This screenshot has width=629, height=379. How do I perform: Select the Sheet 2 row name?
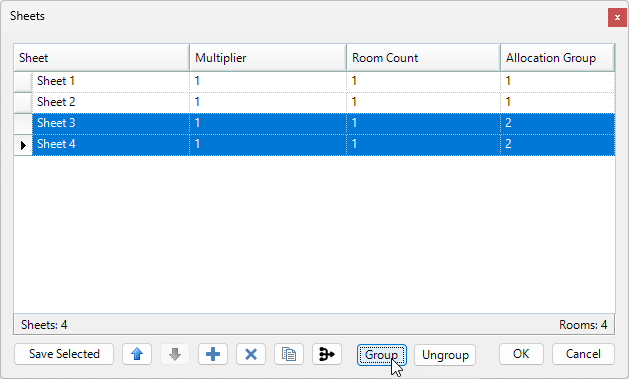coord(111,102)
